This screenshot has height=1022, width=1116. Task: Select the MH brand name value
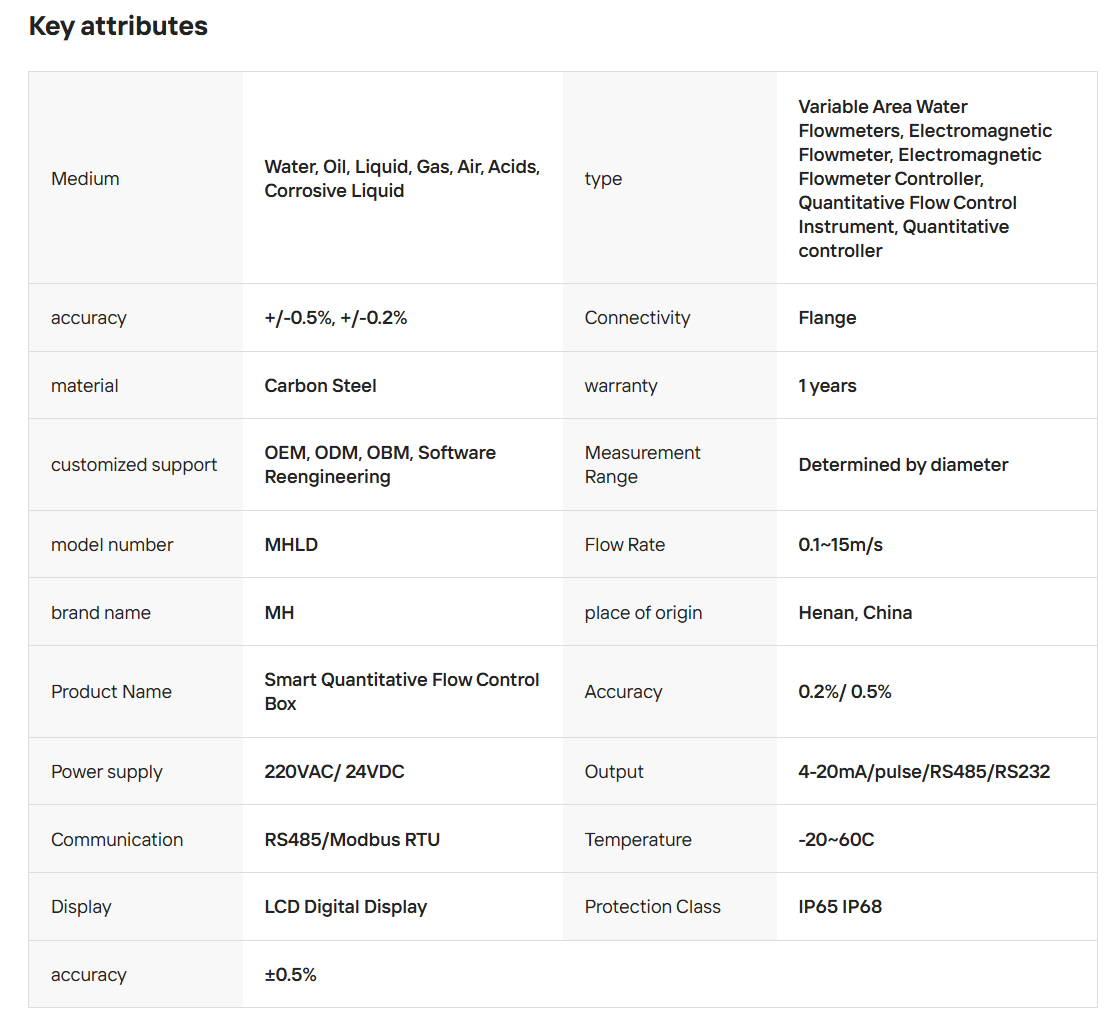(x=279, y=613)
